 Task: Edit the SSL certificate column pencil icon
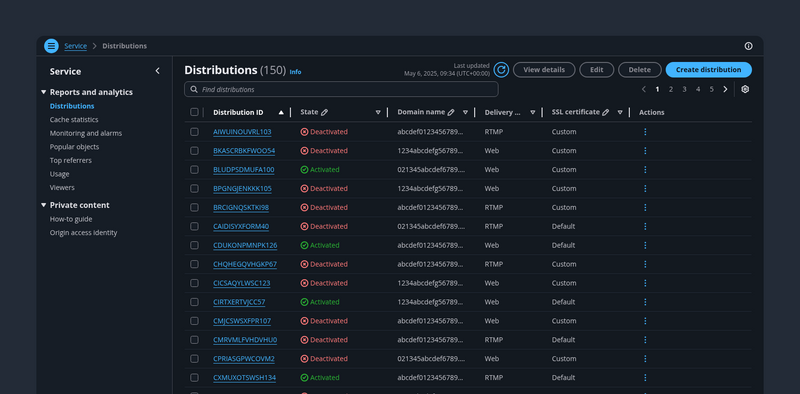605,112
